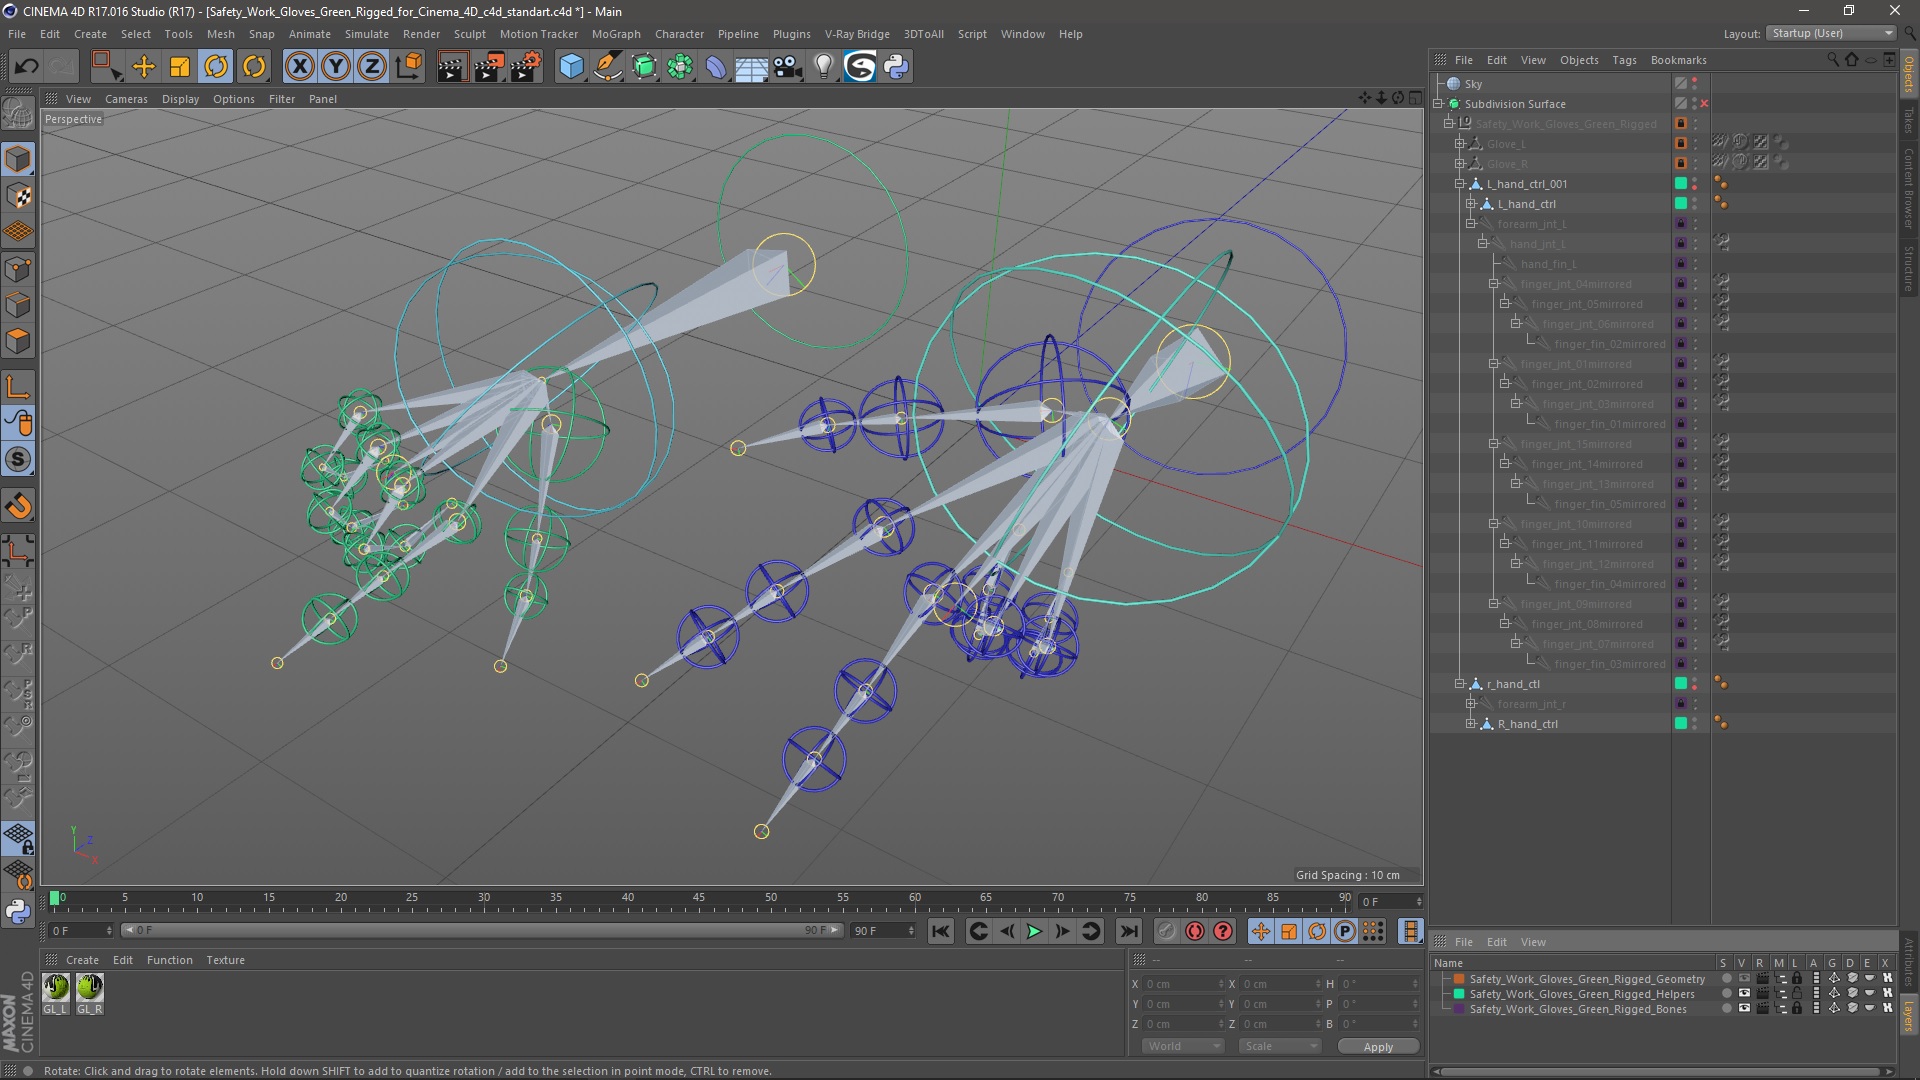Toggle Snap enable in left sidebar
Screen dimensions: 1920x1080
[x=18, y=460]
